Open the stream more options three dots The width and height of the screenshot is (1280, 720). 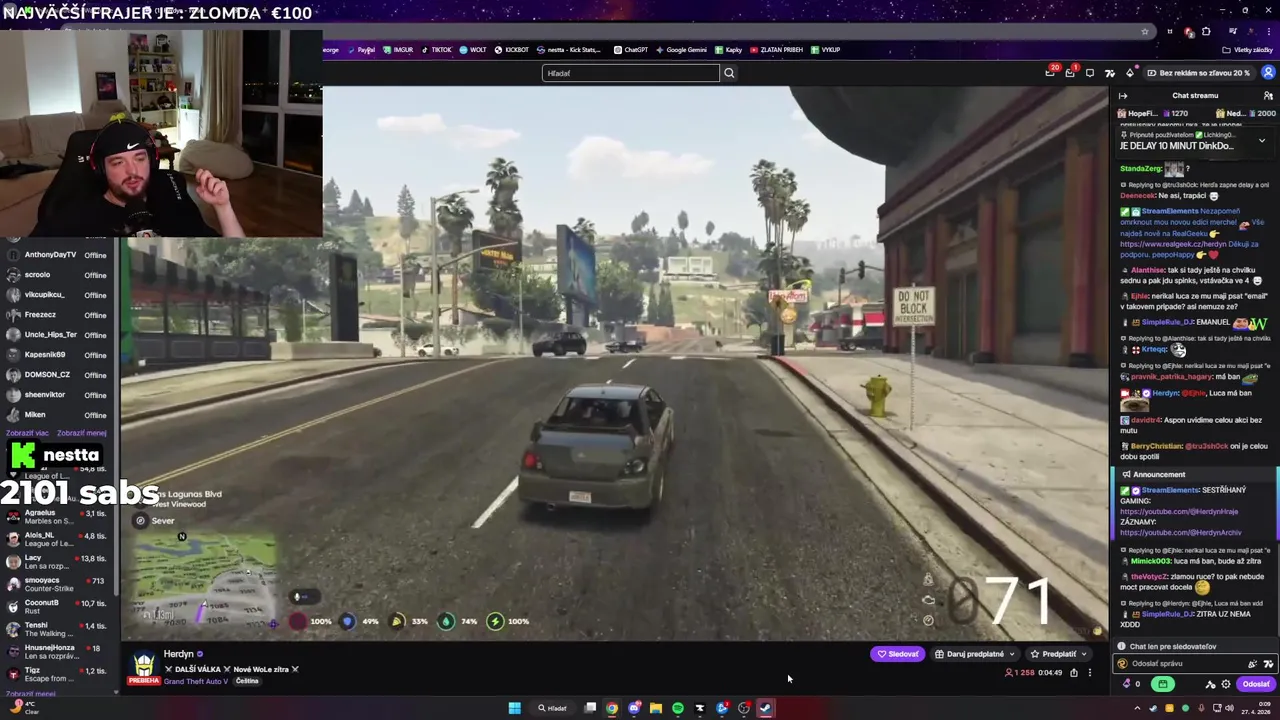[x=1090, y=673]
